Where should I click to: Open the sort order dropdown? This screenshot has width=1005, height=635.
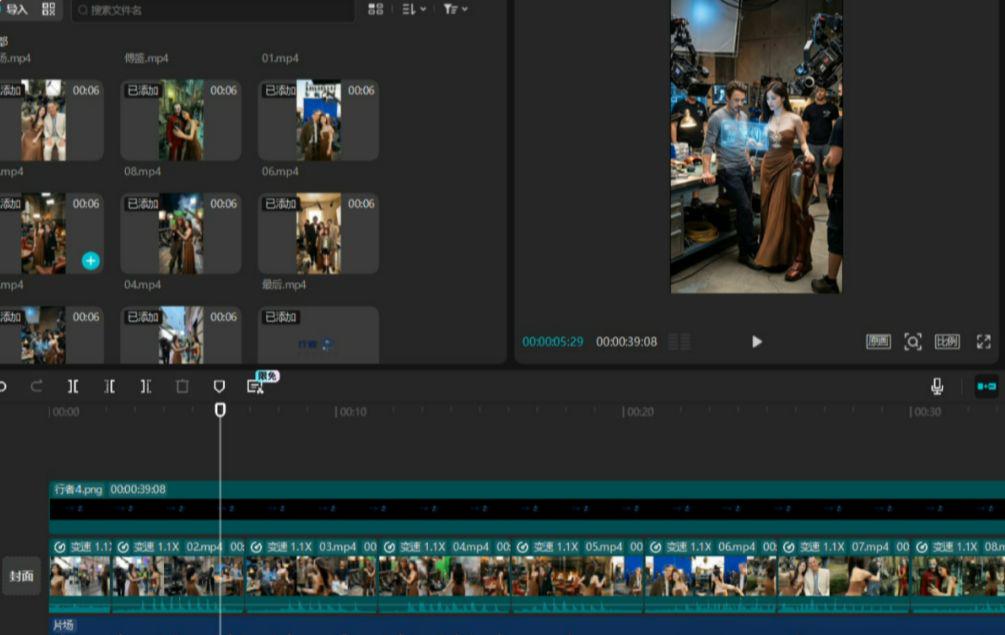click(x=413, y=9)
